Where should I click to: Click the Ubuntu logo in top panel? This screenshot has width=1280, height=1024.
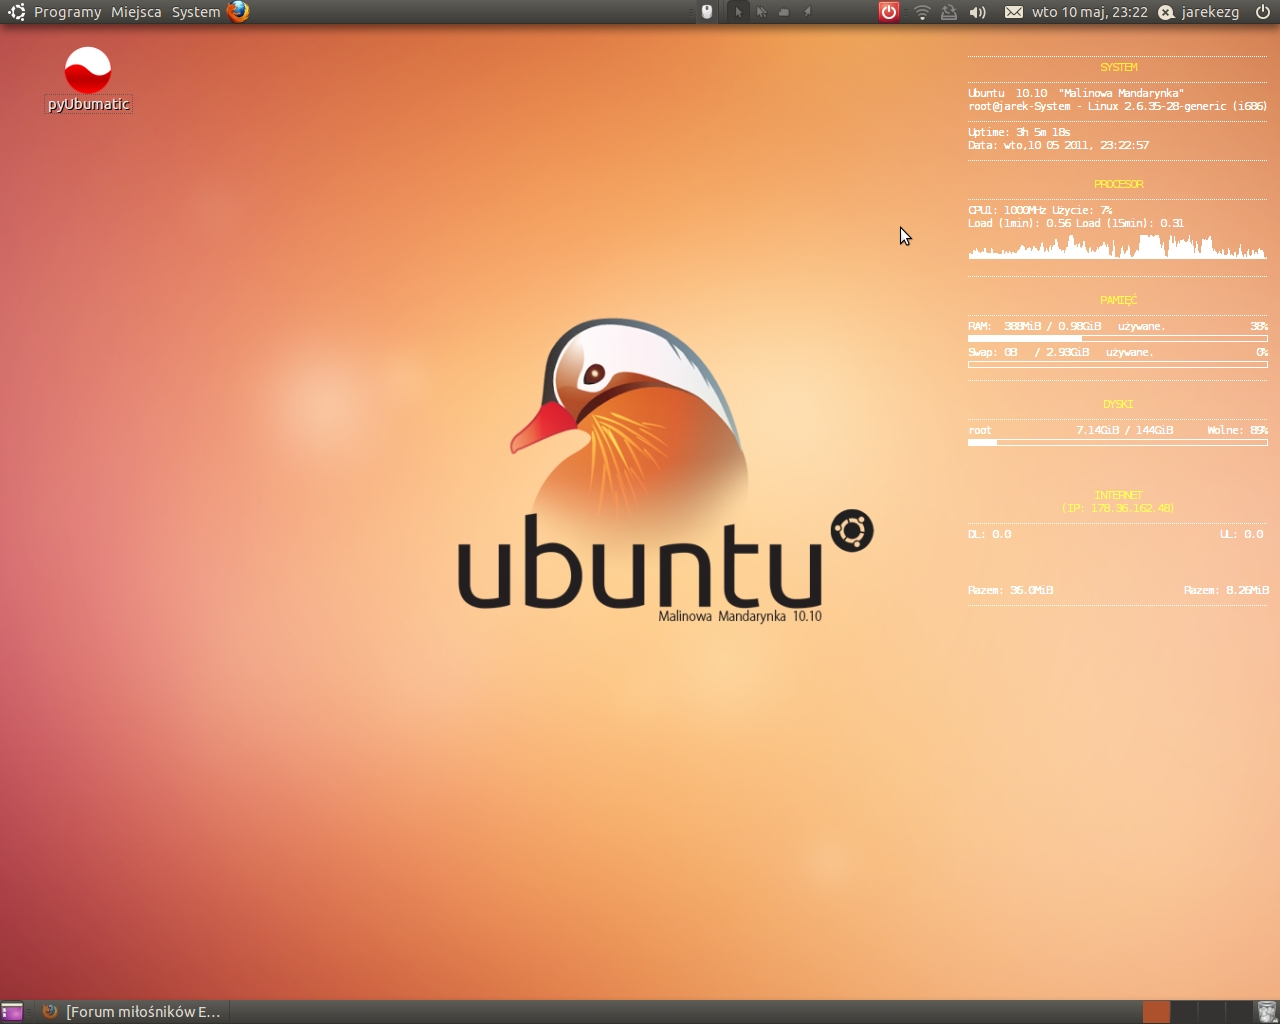pos(16,12)
